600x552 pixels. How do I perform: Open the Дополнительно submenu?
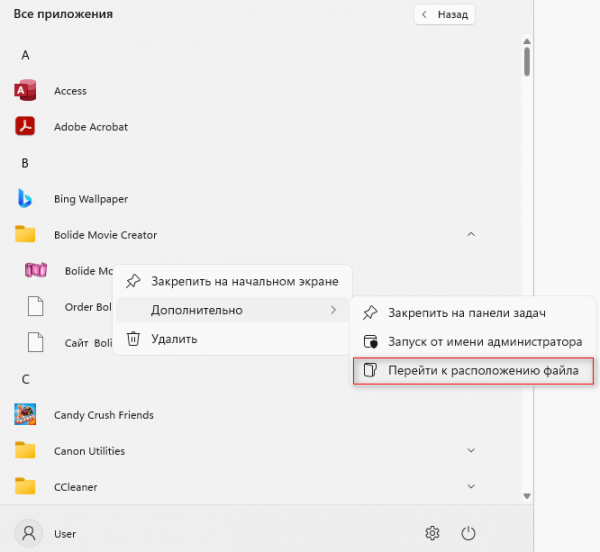(x=232, y=310)
